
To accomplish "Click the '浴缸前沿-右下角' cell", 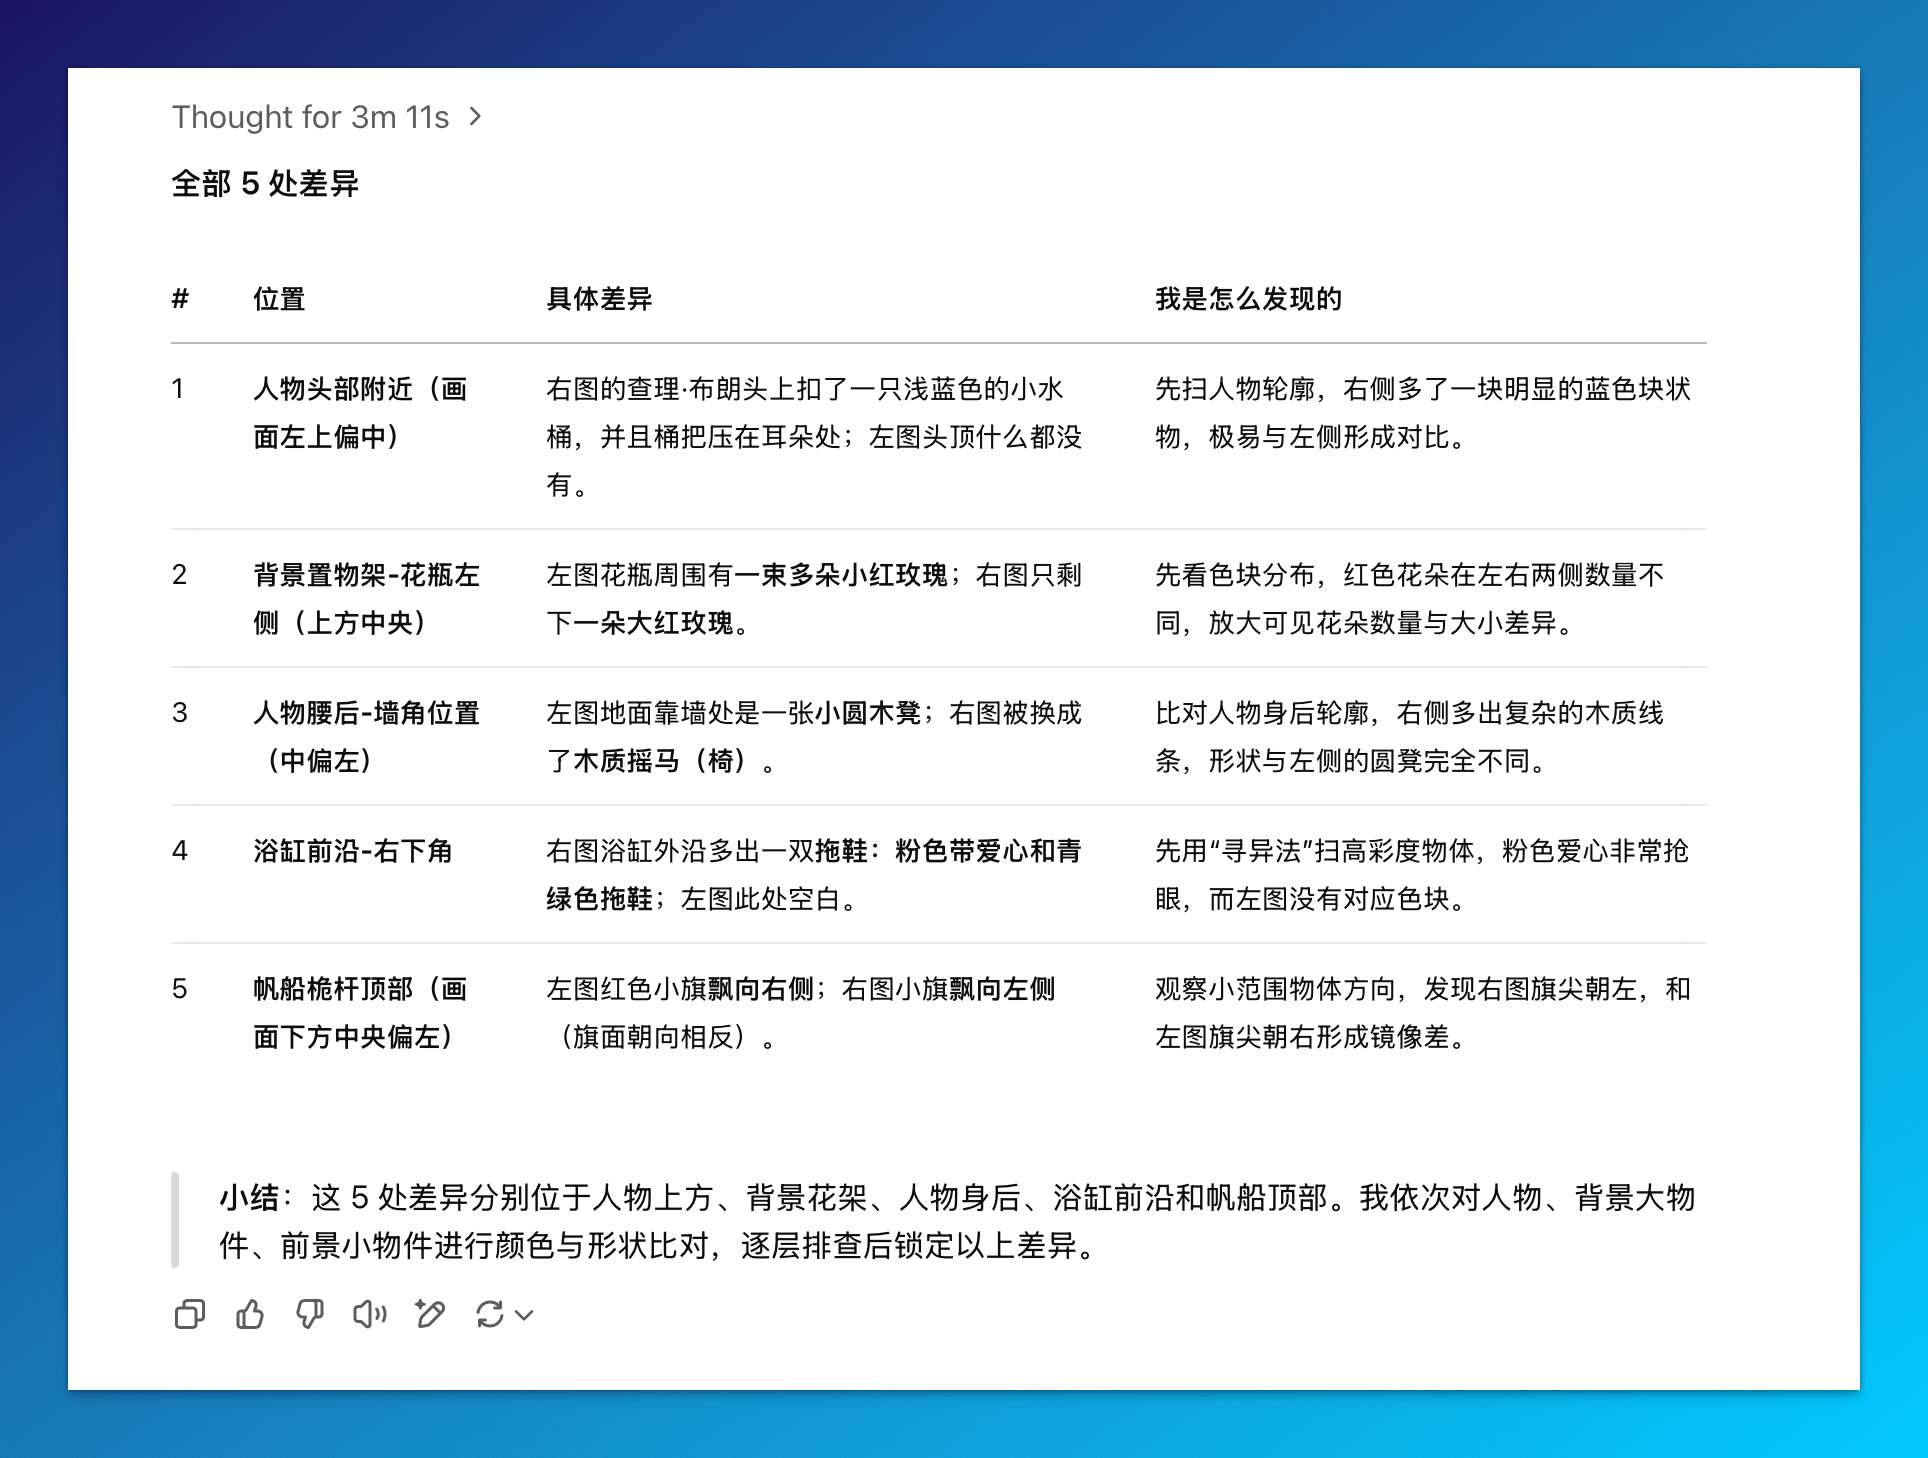I will (x=352, y=851).
